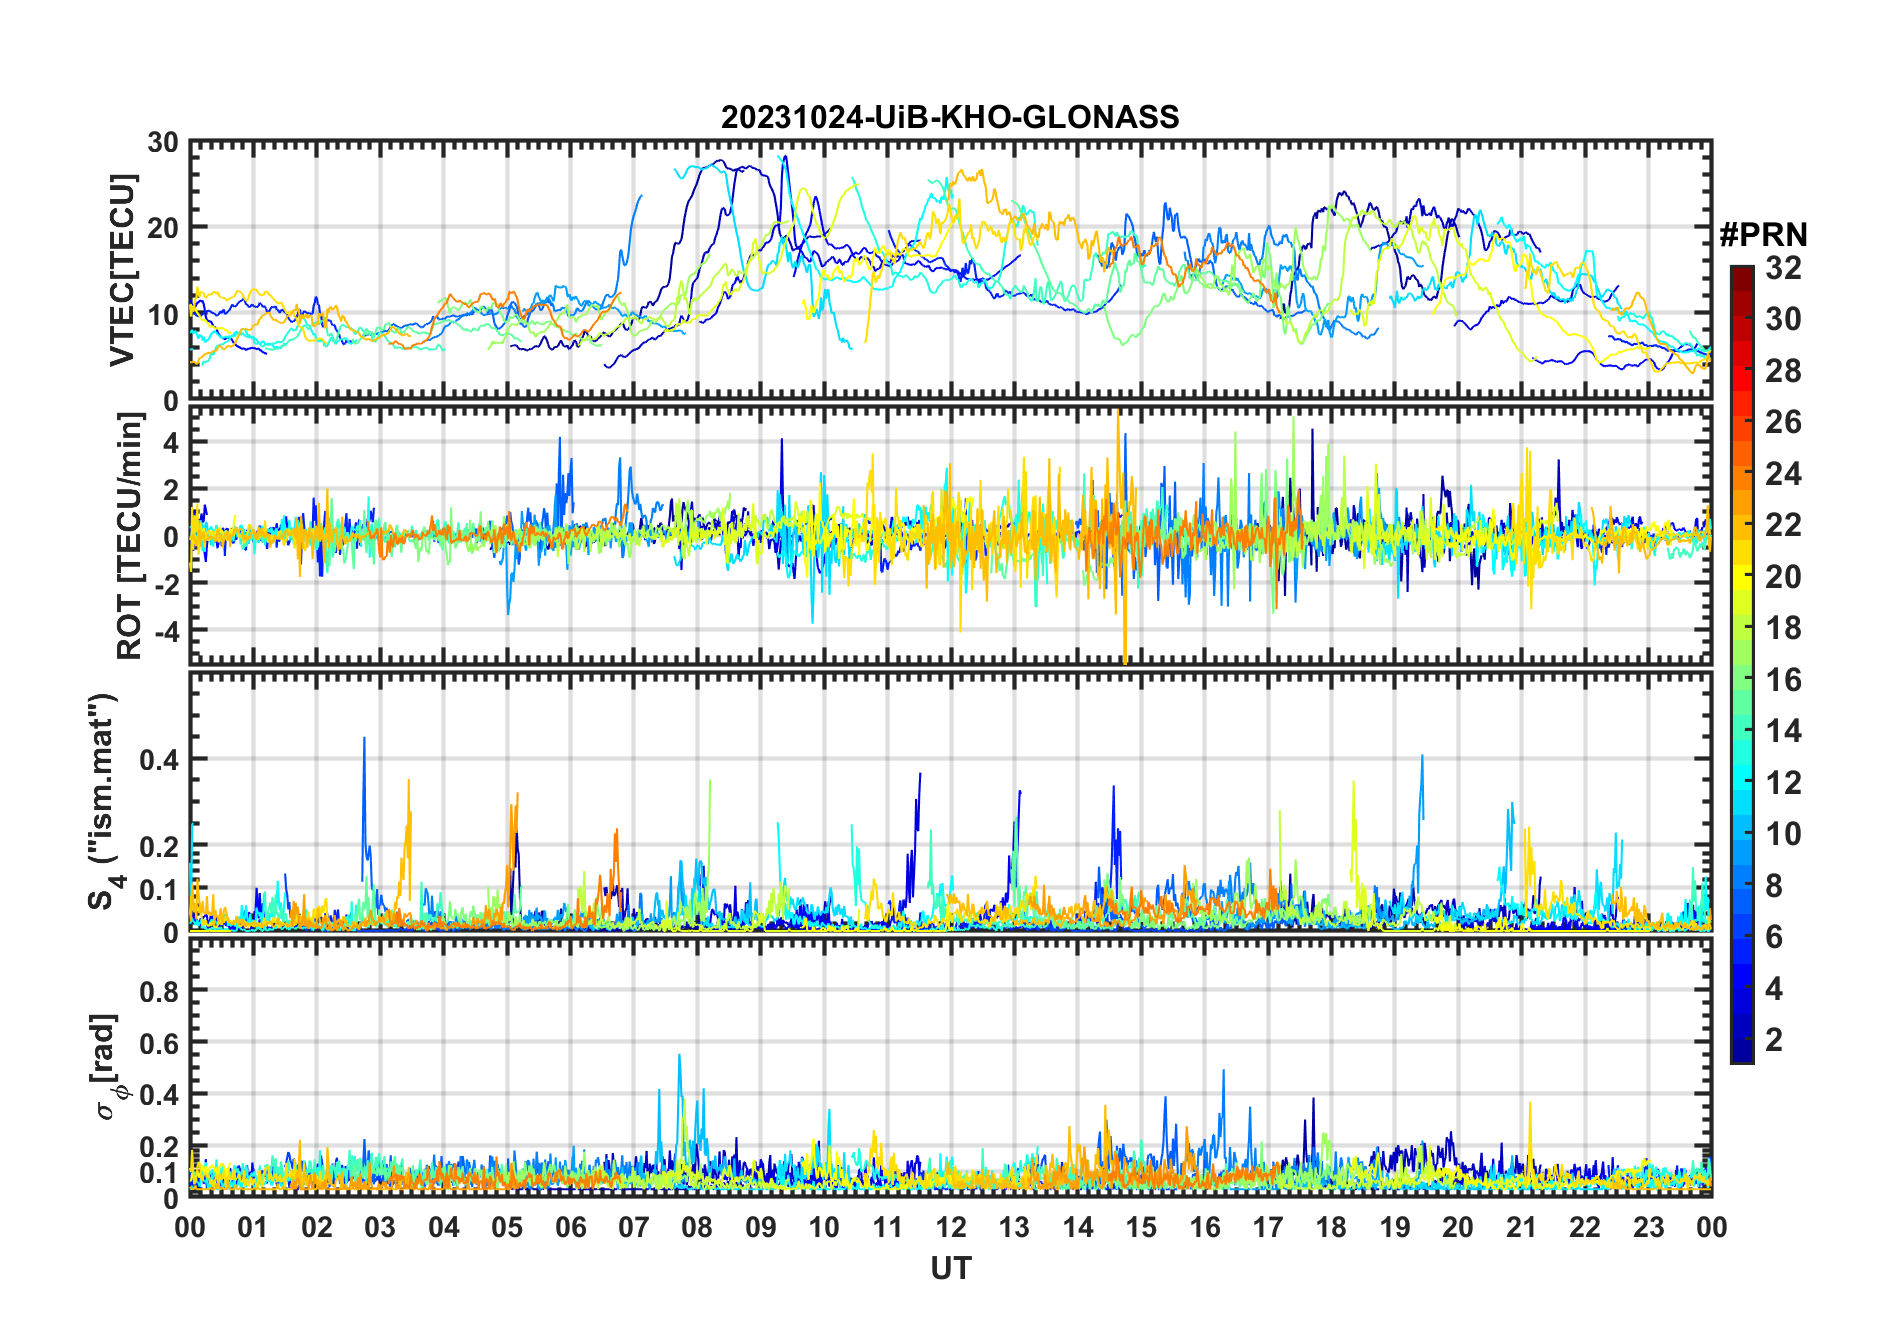Click the S4 ("ism.mat") y-axis label

point(104,802)
